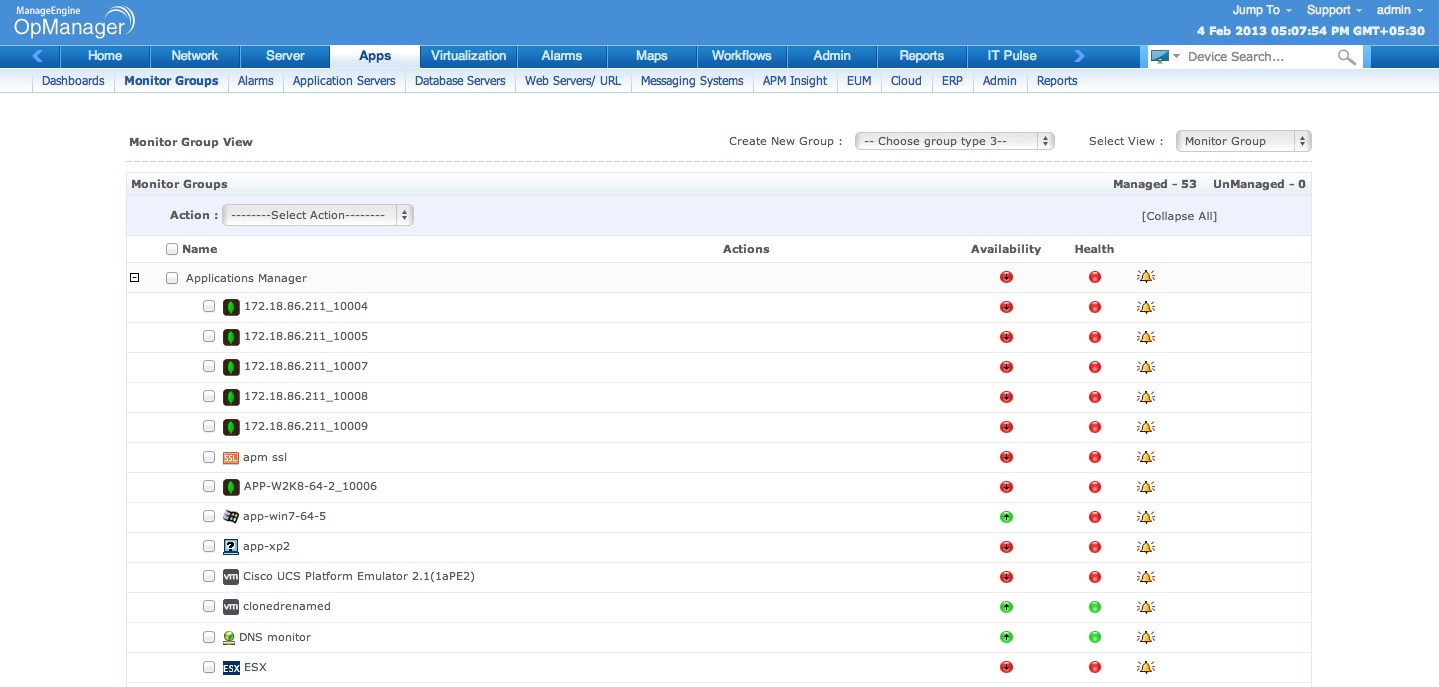Screen dimensions: 1439x687
Task: Open the APM Insight submenu link
Action: click(795, 81)
